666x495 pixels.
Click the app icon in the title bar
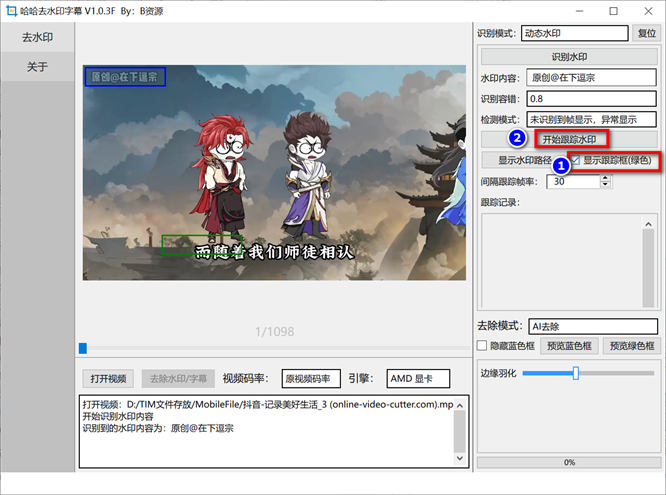[11, 11]
